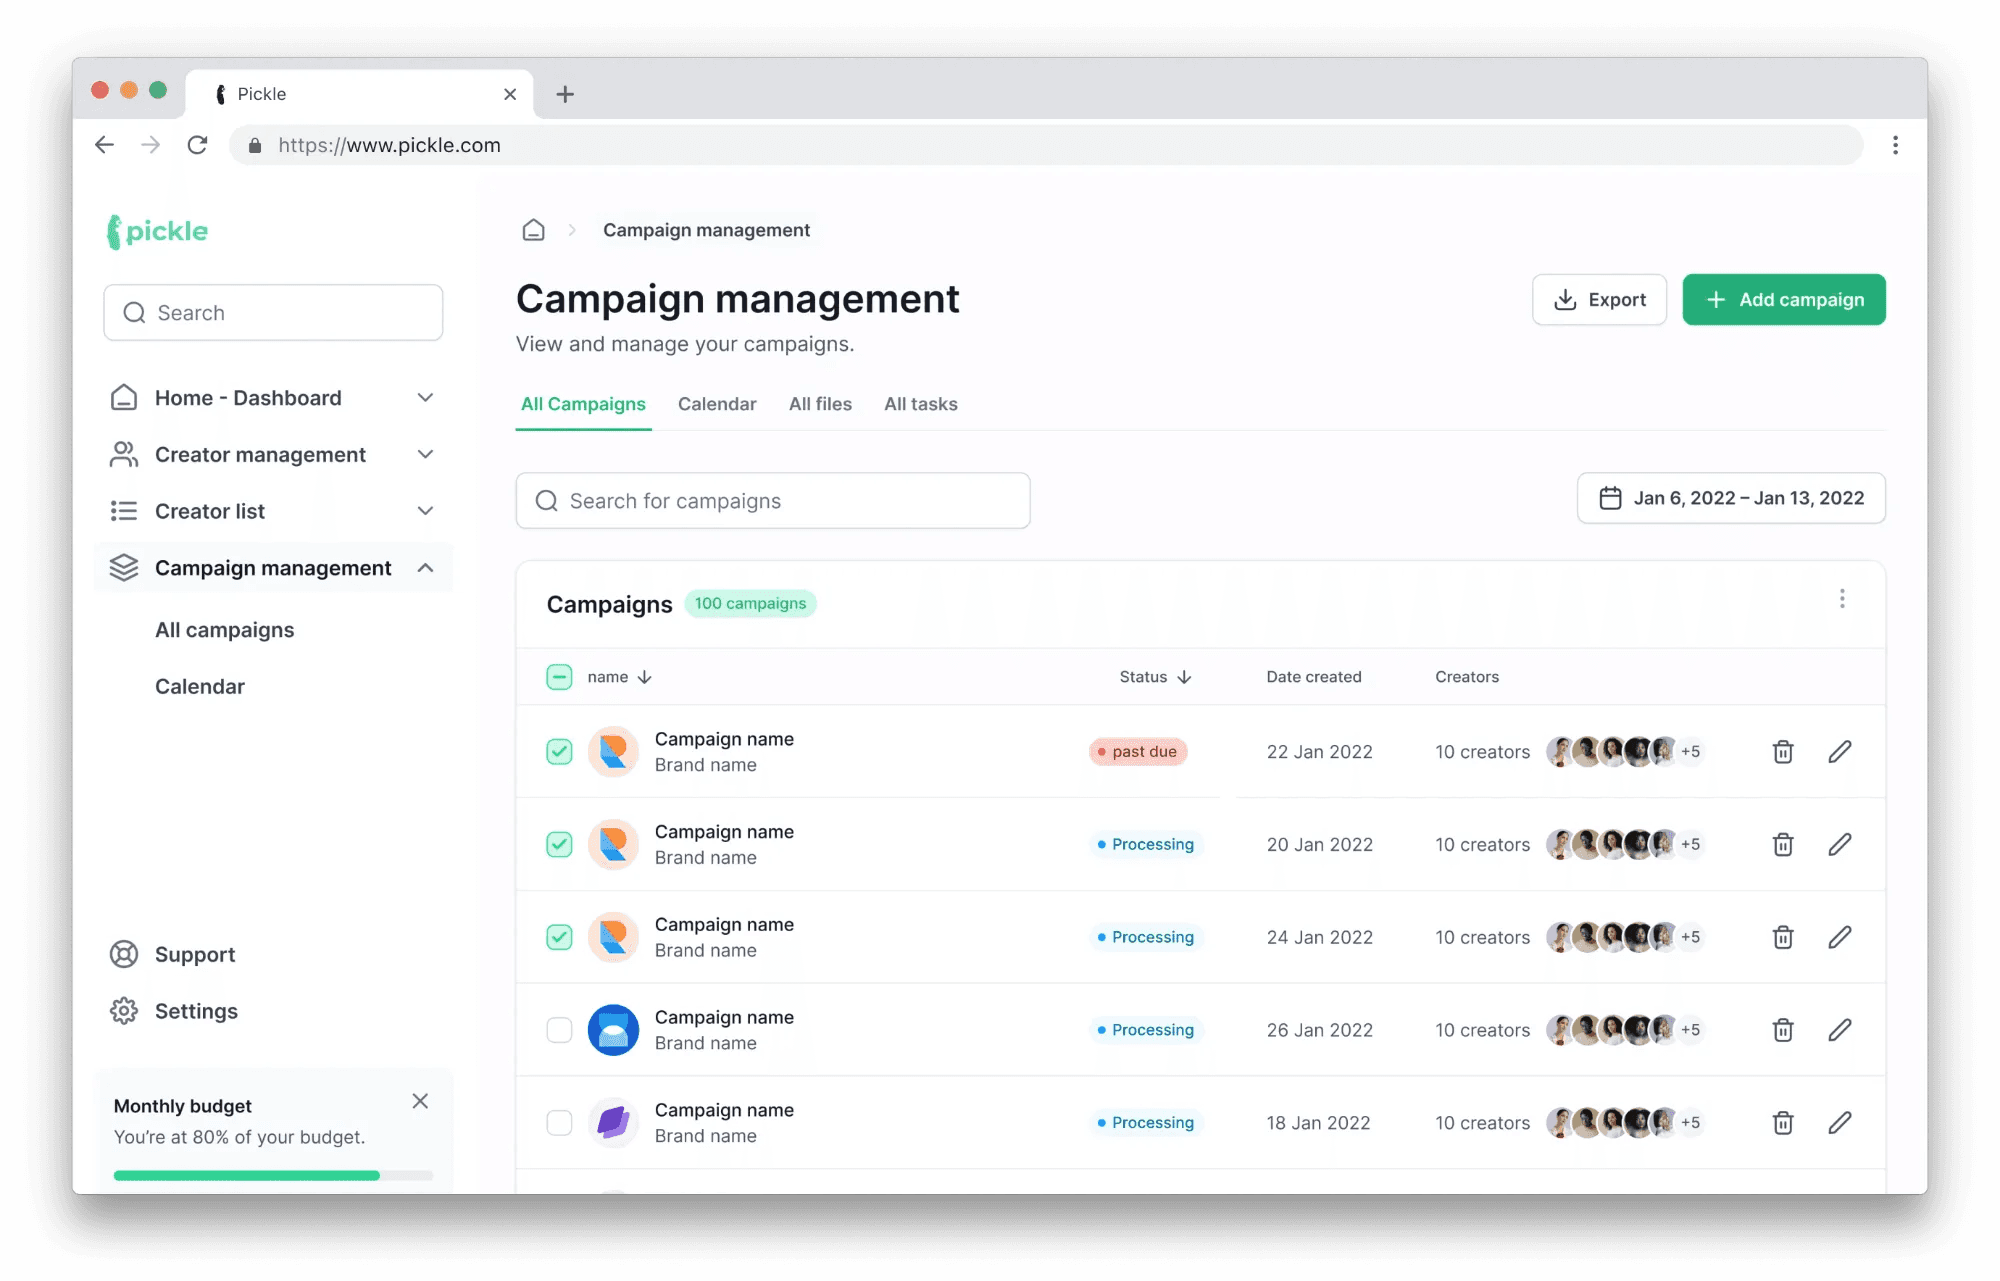Export the campaigns list
This screenshot has width=2000, height=1281.
point(1599,300)
